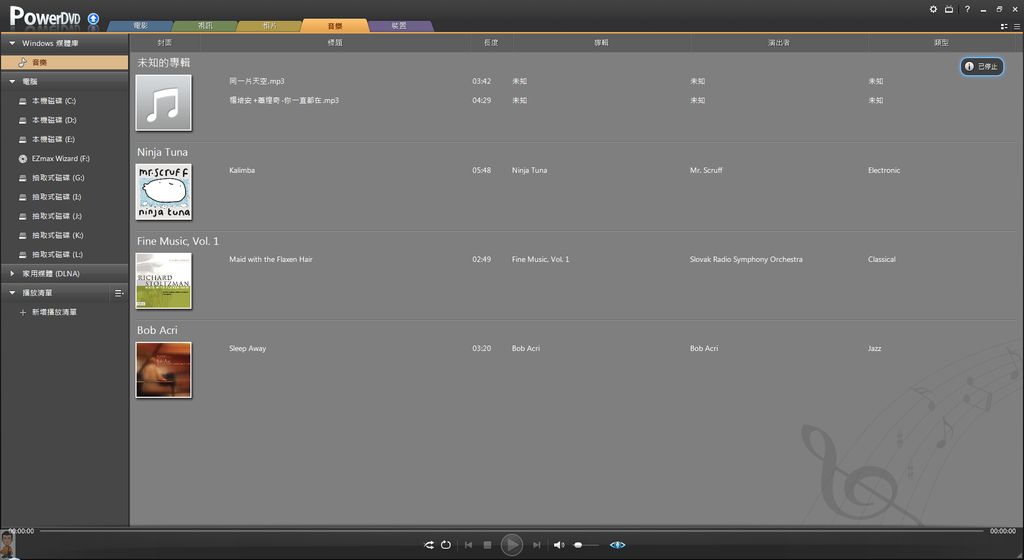Click the playback progress seek bar
The height and width of the screenshot is (560, 1024).
tap(511, 531)
